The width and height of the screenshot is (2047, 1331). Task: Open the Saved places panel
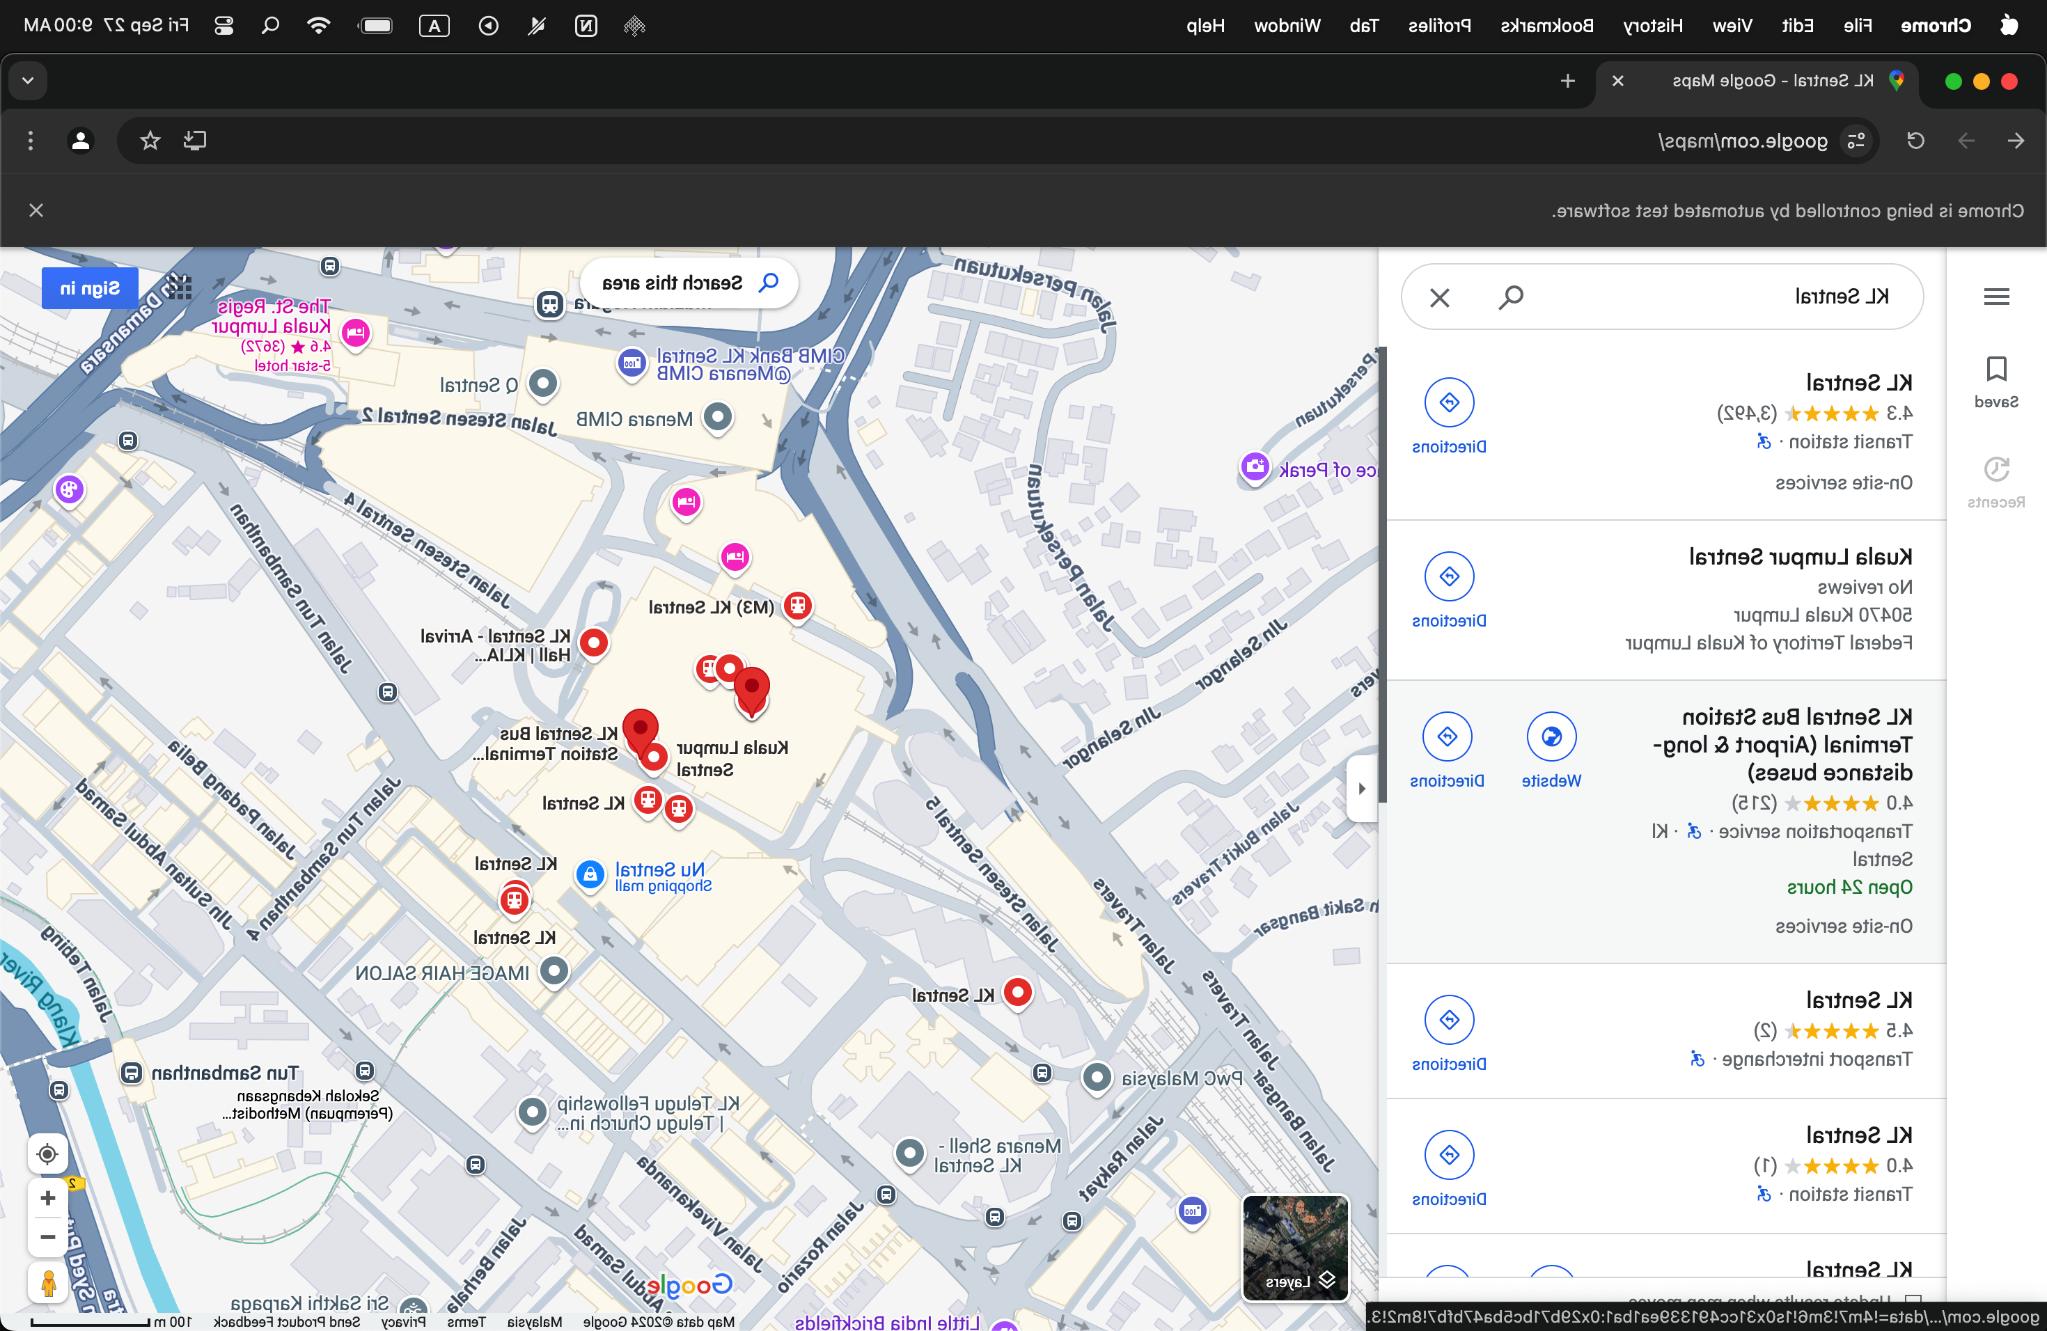click(x=1996, y=381)
